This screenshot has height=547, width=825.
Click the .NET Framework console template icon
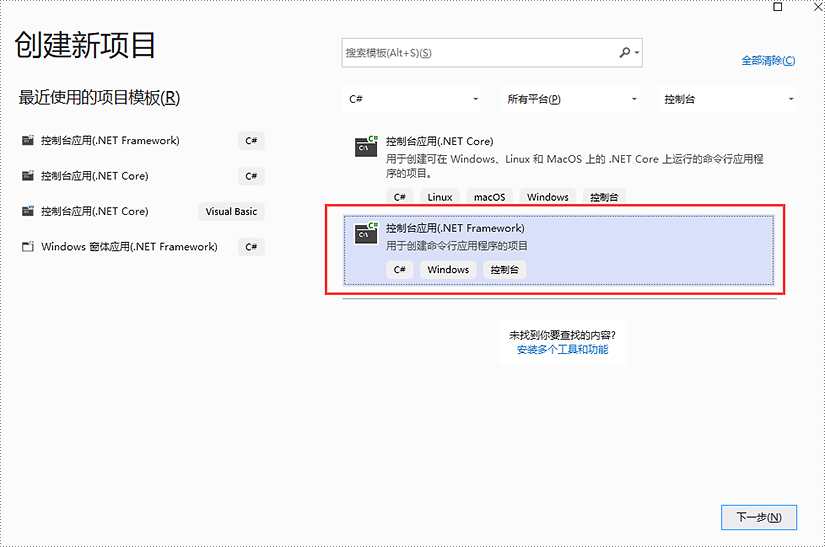pos(366,233)
